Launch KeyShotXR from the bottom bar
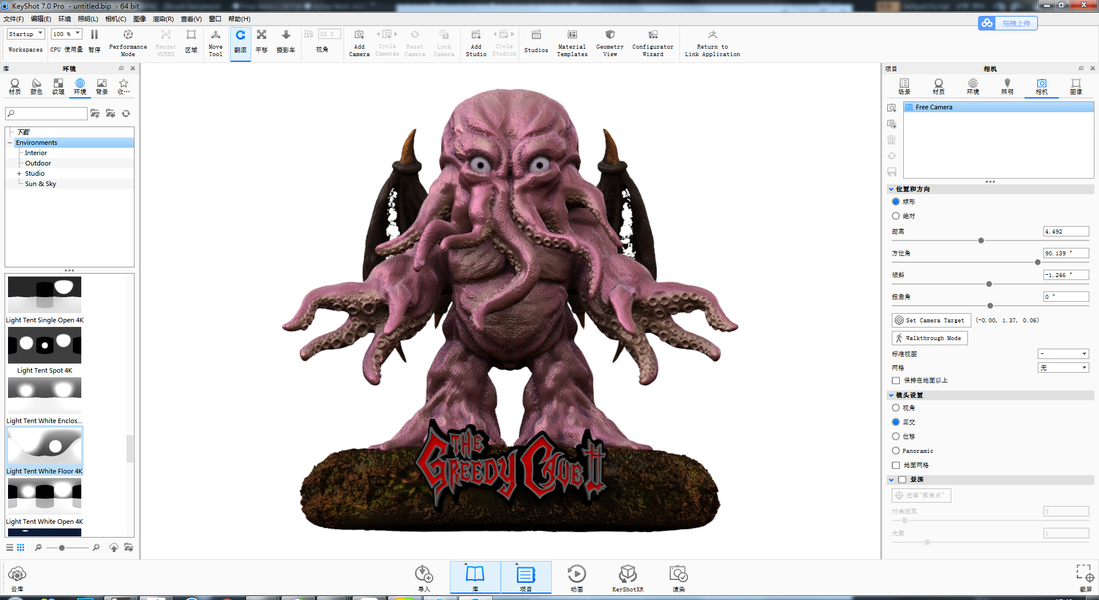Screen dimensions: 1099x600 627,574
